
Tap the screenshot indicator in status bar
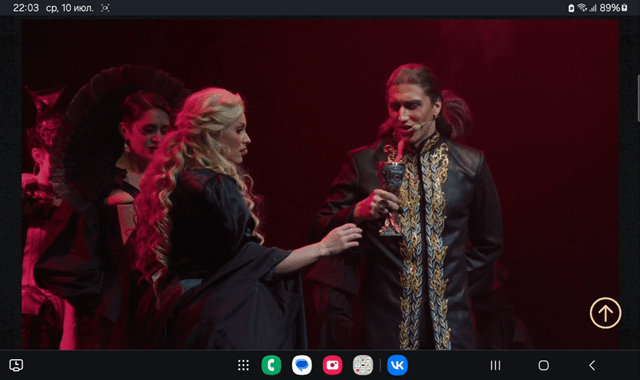point(105,8)
